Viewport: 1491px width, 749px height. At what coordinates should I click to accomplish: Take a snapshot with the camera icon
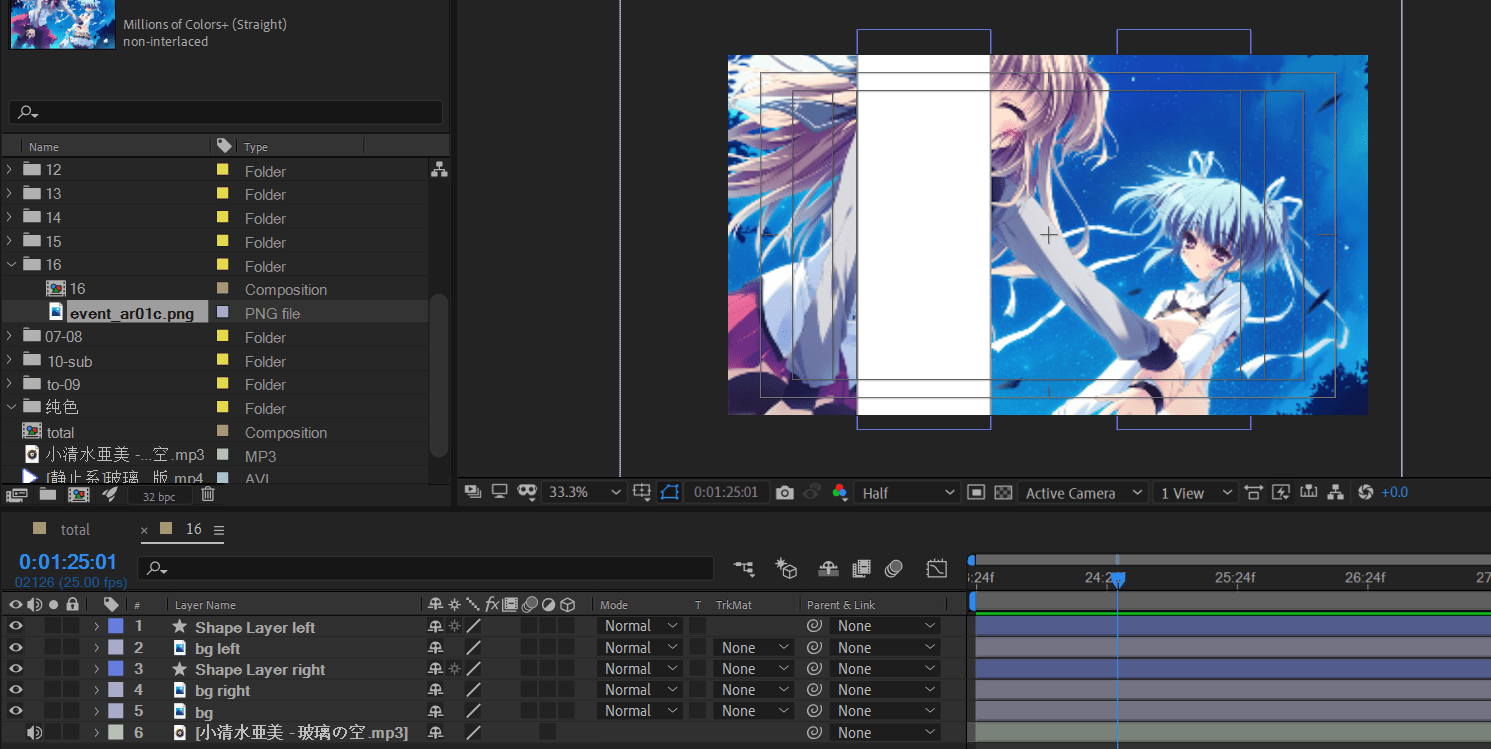(x=785, y=493)
